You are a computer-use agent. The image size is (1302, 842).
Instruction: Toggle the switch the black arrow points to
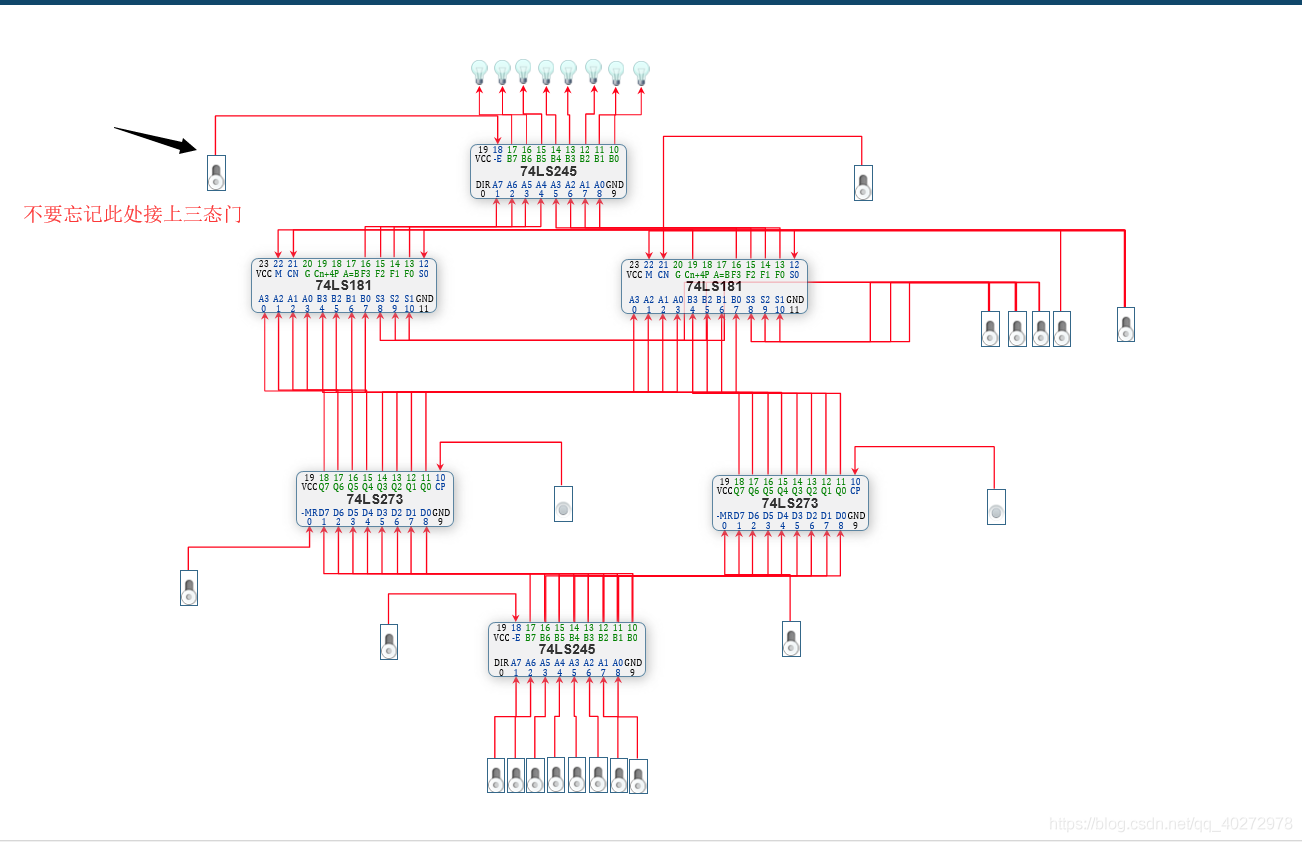click(x=215, y=173)
